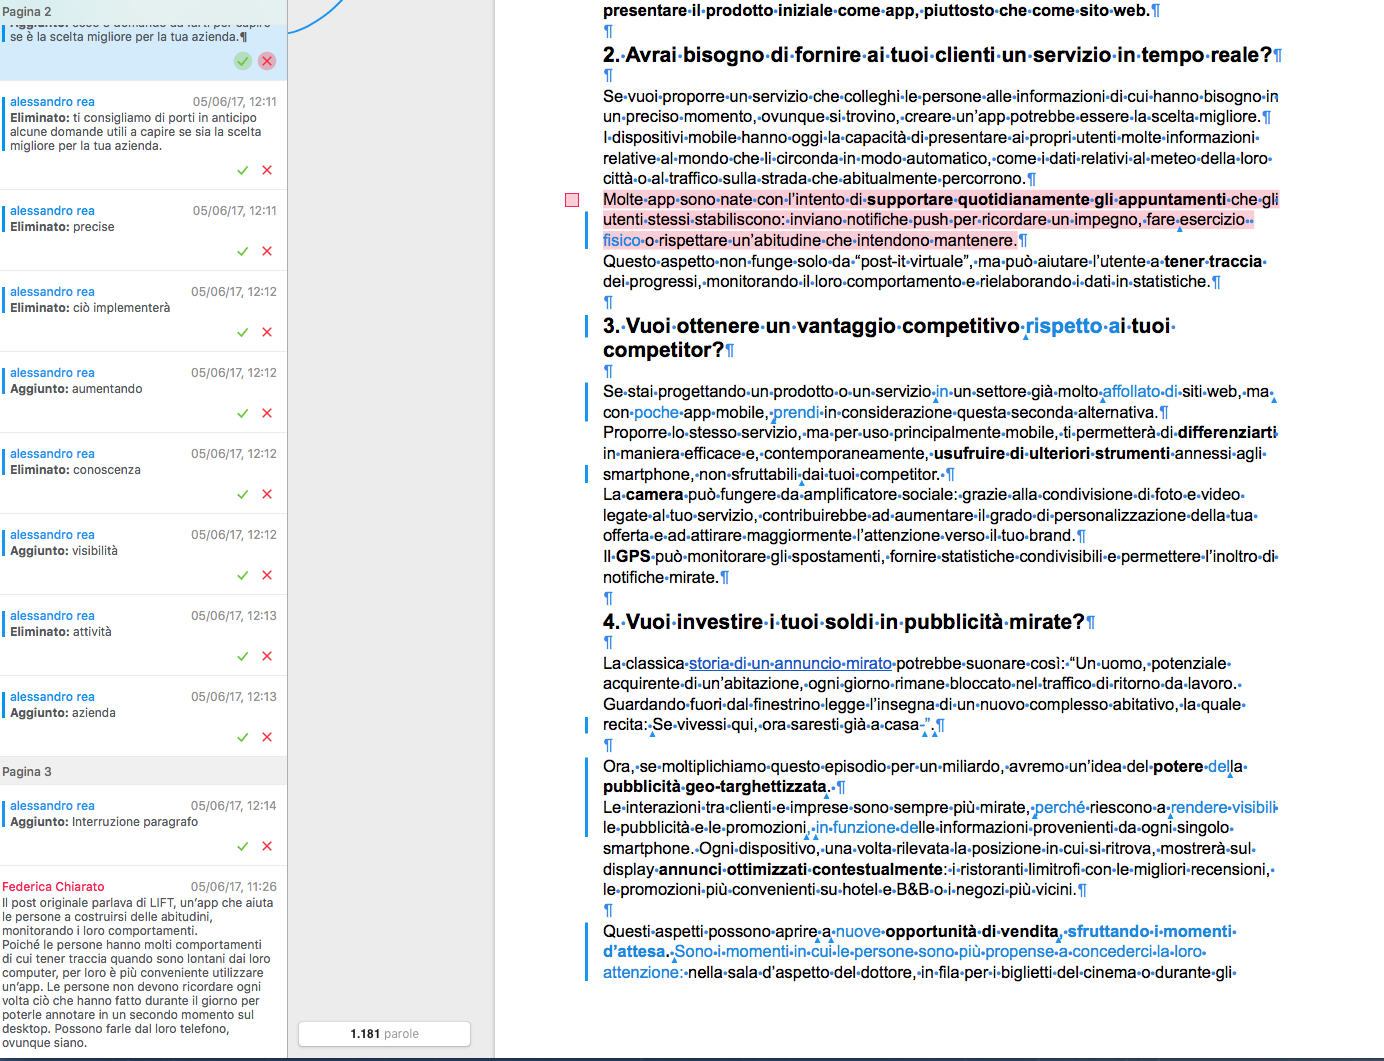Accept the 'Eliminato: ti consigliamo' change

pyautogui.click(x=242, y=170)
